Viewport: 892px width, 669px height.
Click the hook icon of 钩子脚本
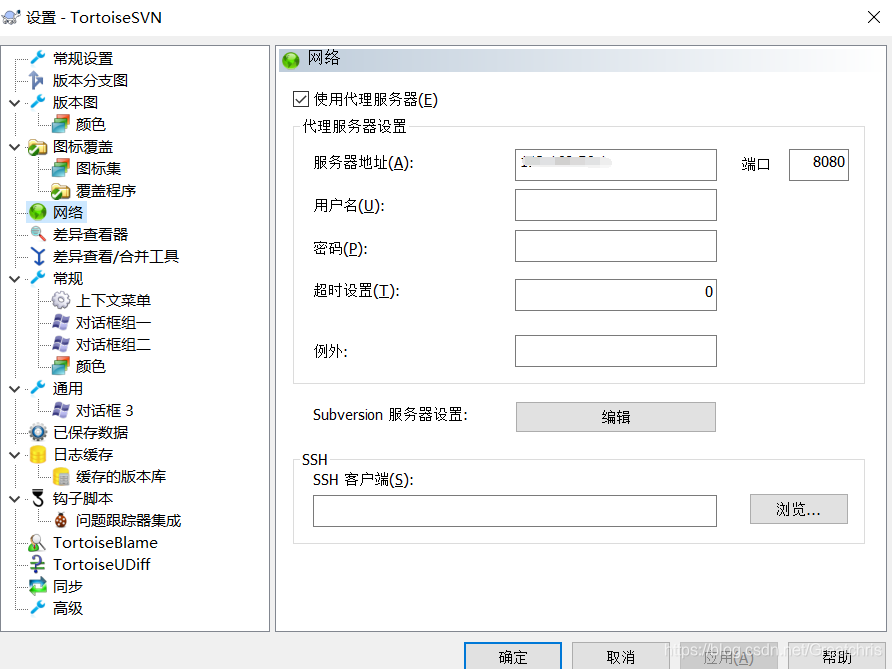pyautogui.click(x=38, y=498)
